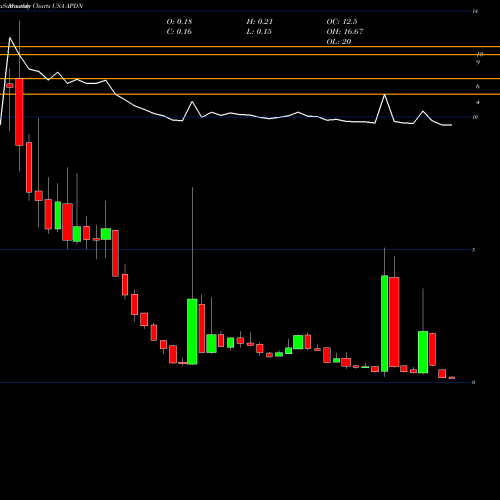Click the long red candle under the tallest upper wick
This screenshot has width=500, height=500.
click(19, 112)
